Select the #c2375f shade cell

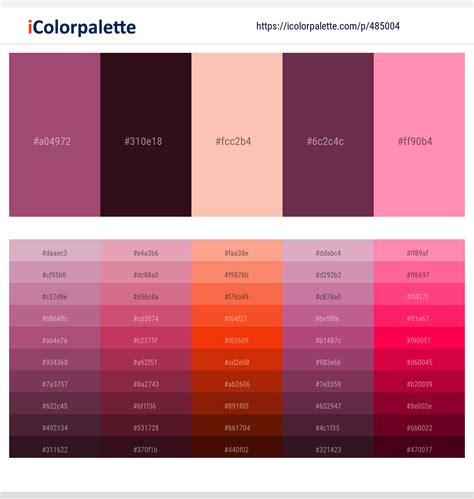click(146, 338)
